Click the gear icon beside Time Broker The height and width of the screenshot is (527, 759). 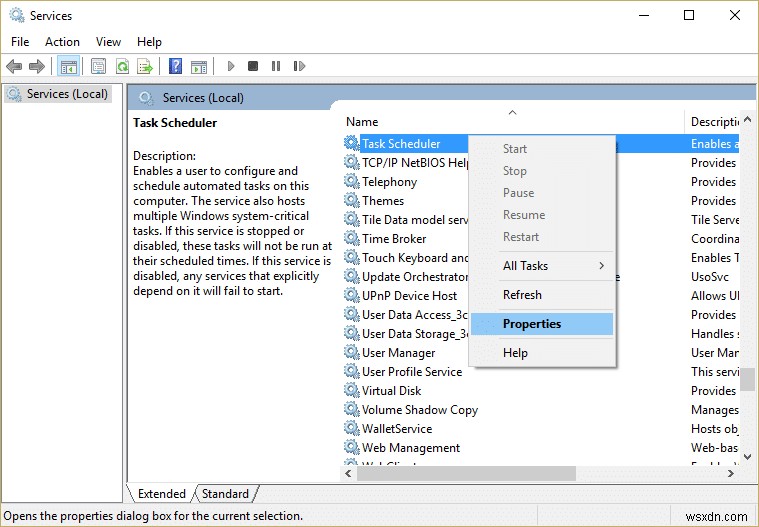tap(351, 238)
